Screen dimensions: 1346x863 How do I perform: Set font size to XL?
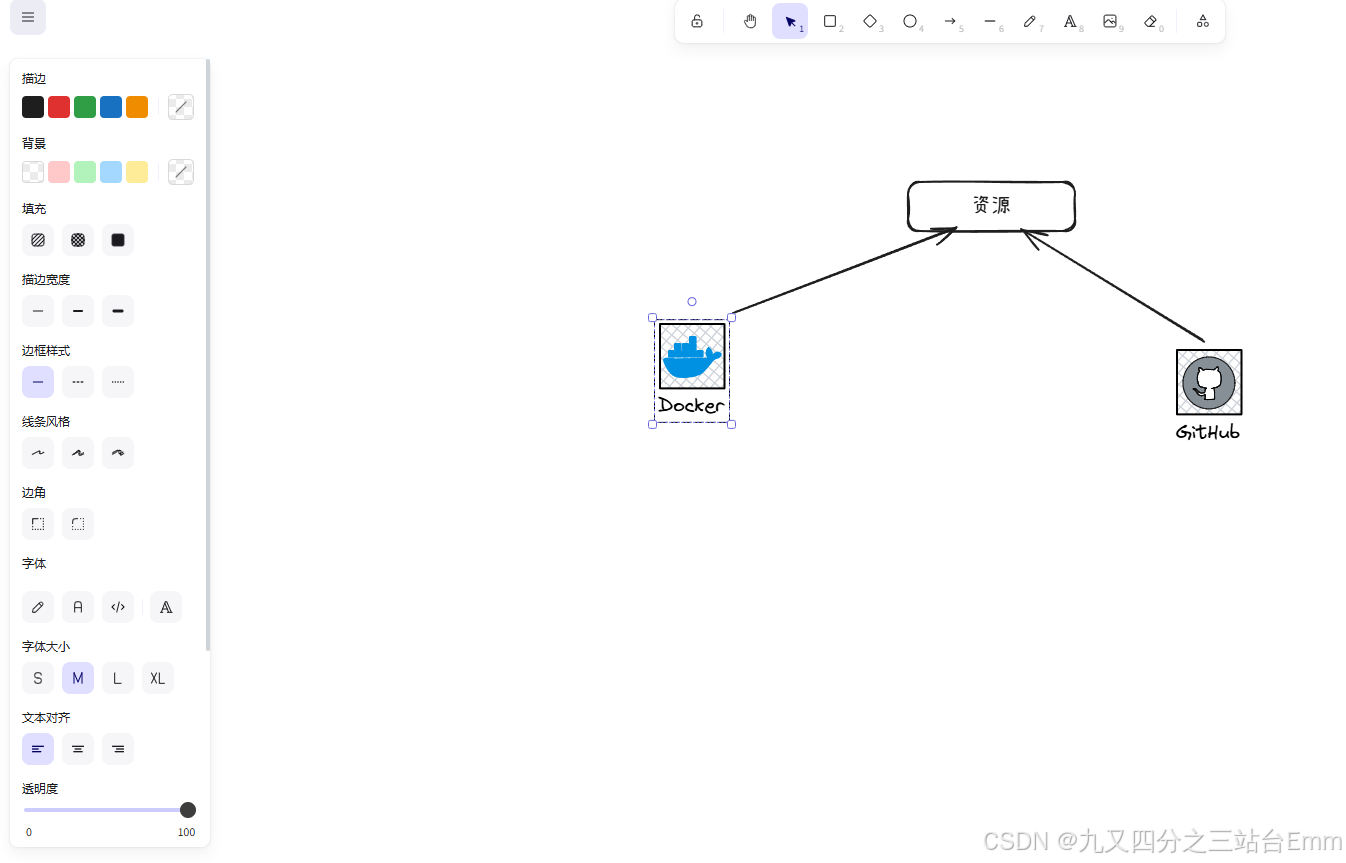158,678
